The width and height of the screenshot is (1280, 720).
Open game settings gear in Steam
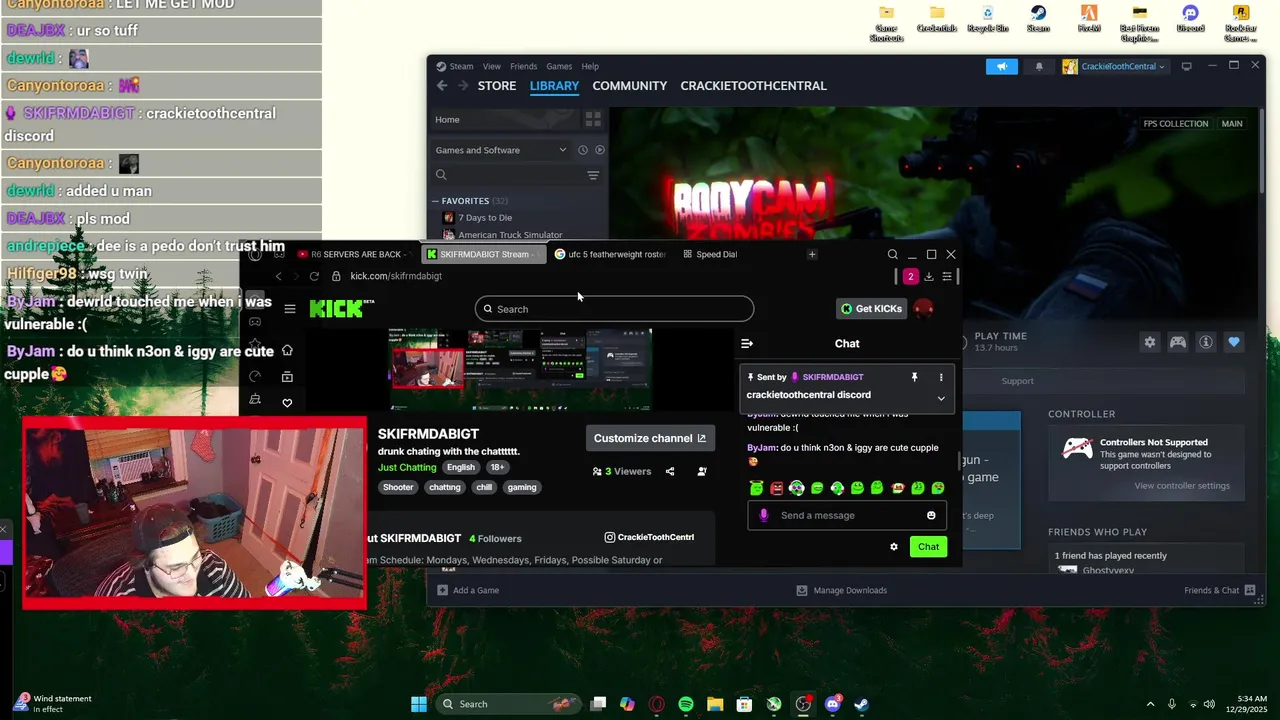point(1150,342)
